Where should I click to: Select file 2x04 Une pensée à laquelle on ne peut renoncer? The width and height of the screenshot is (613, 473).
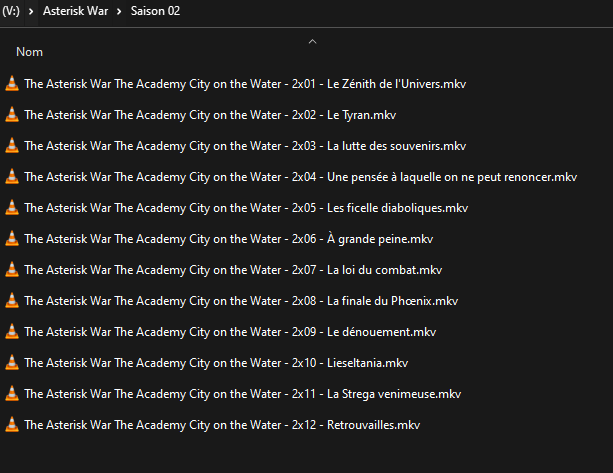pyautogui.click(x=301, y=177)
